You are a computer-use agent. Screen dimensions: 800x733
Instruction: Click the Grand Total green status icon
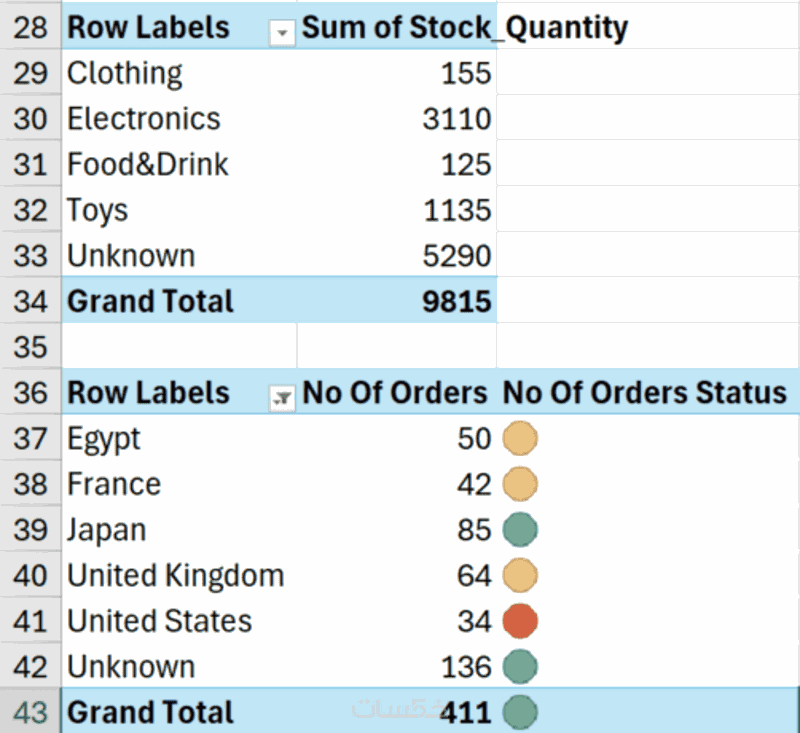click(x=520, y=712)
